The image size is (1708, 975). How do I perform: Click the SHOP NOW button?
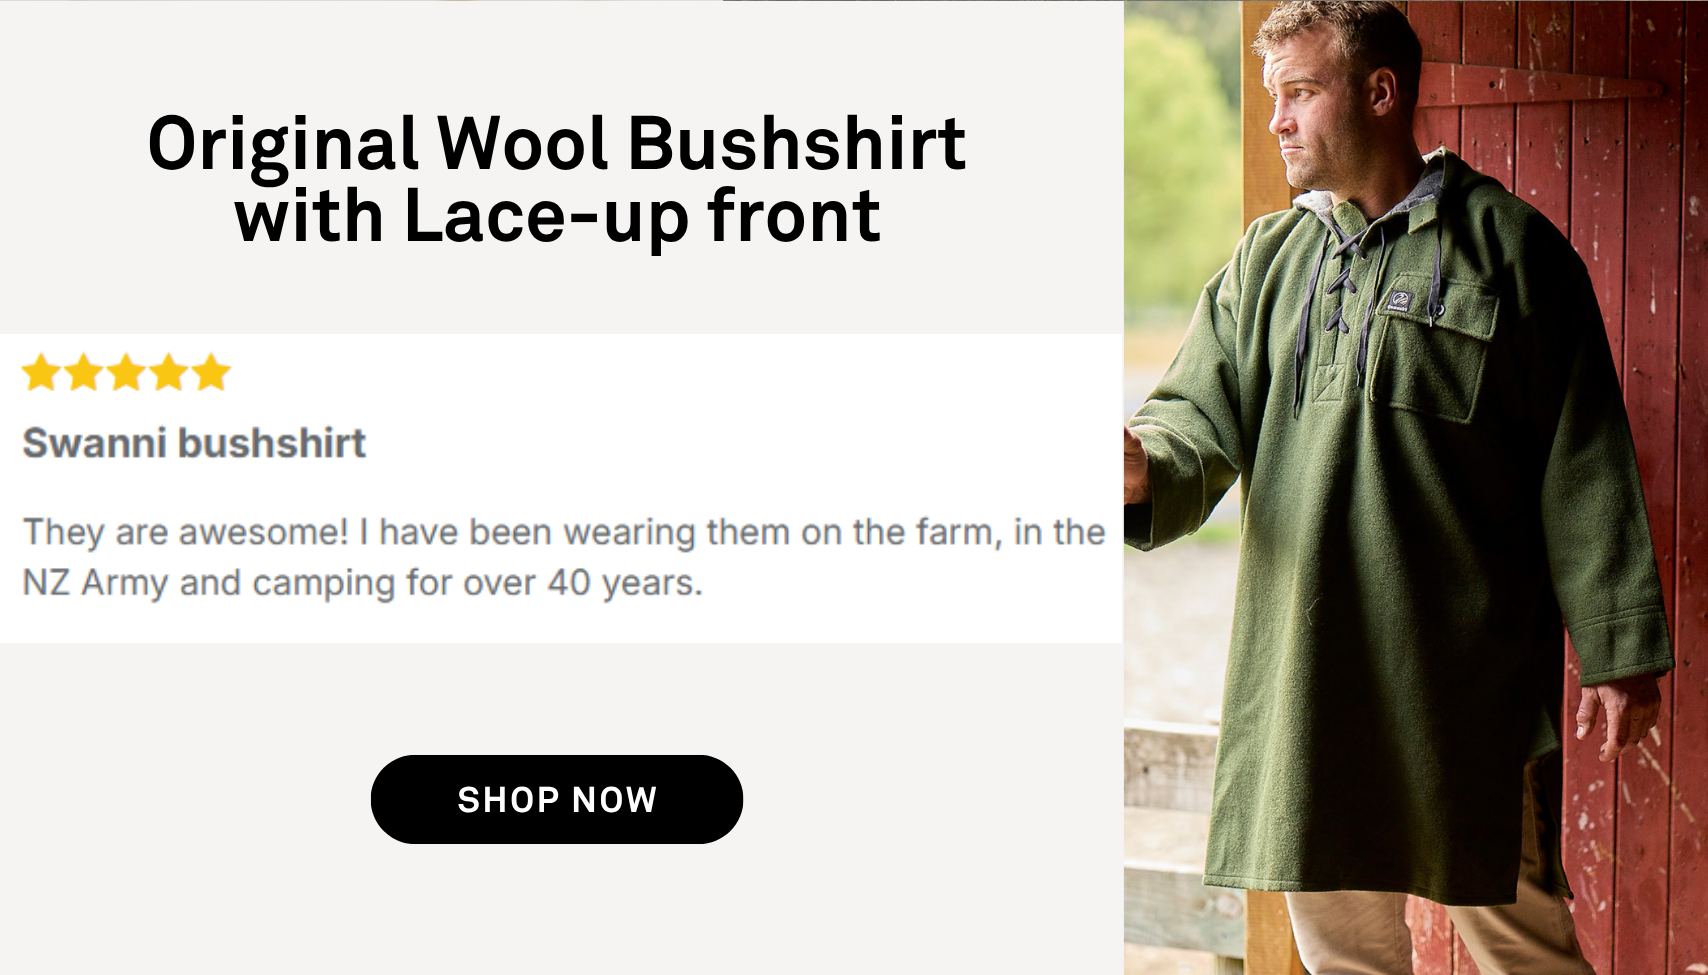[557, 799]
